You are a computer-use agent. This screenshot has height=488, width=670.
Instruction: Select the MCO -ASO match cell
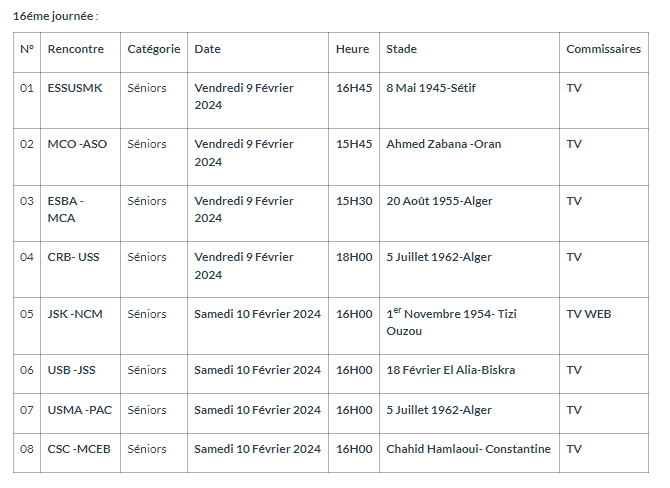tap(77, 144)
